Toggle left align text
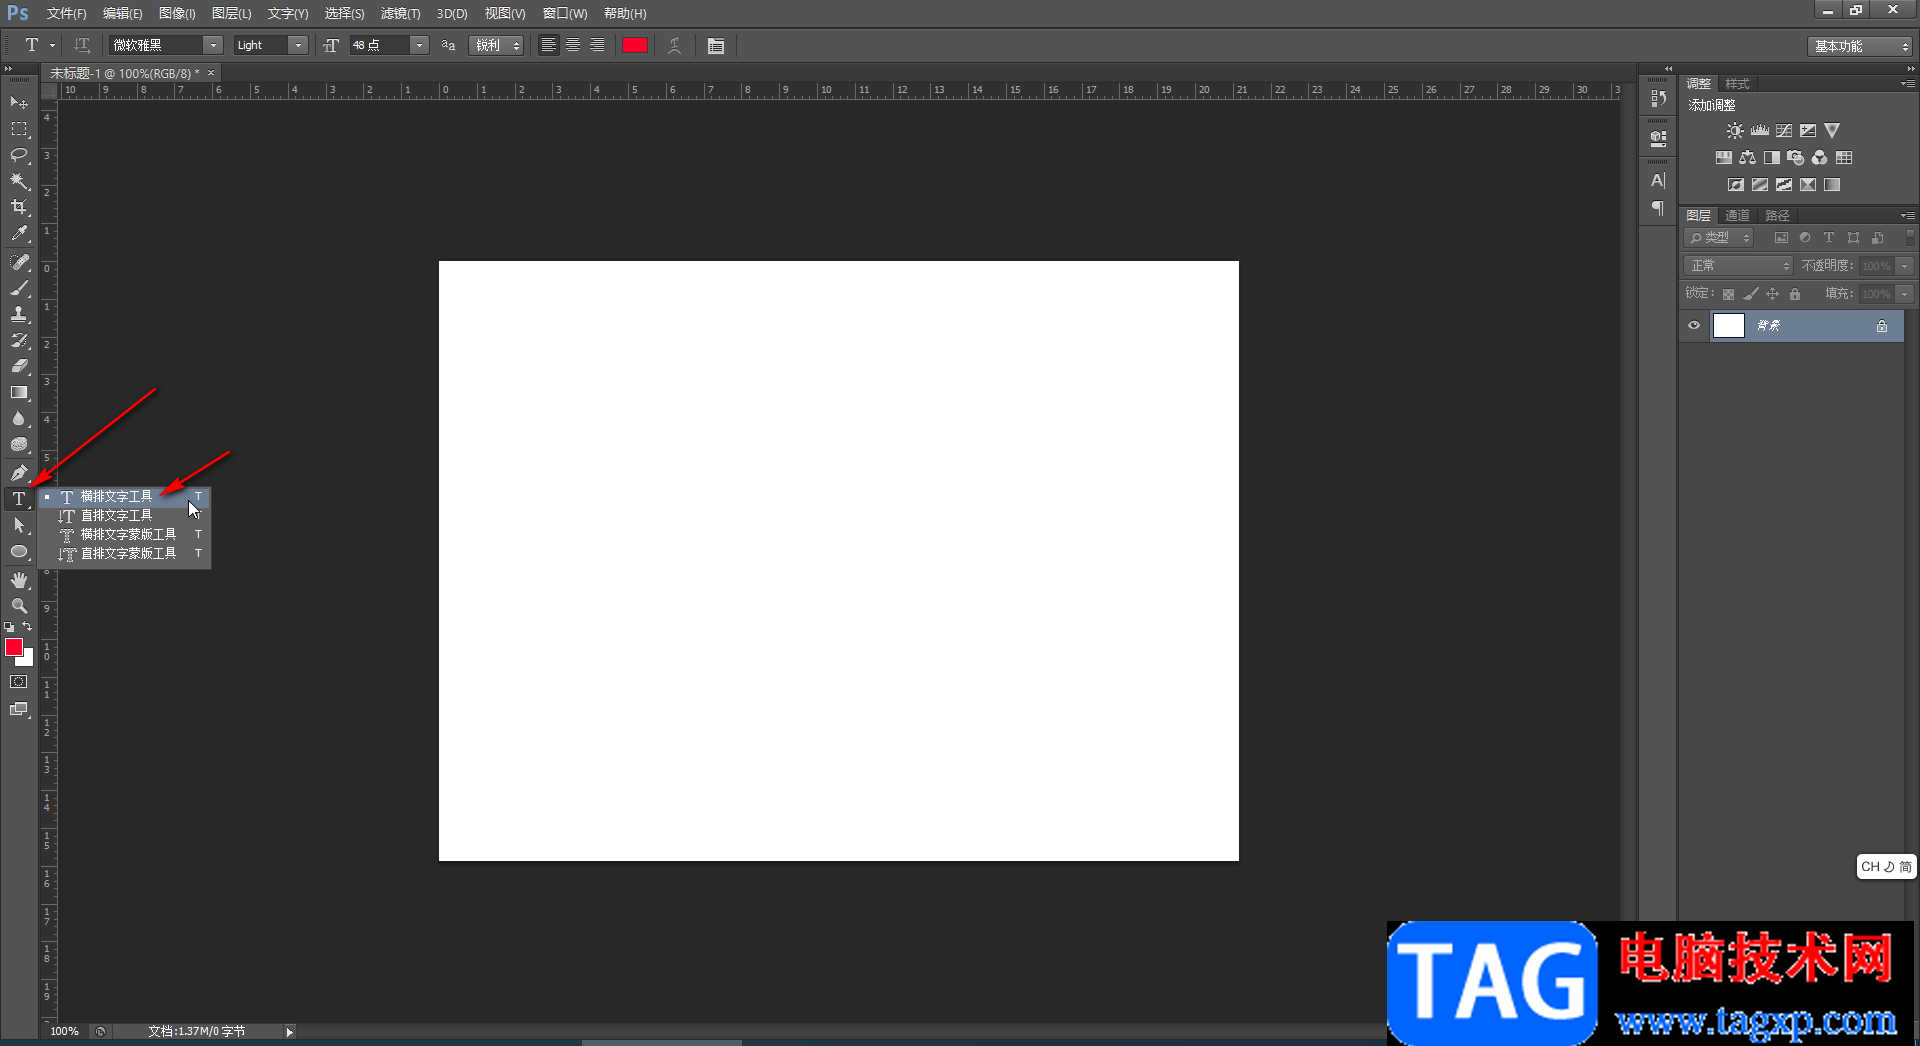This screenshot has height=1046, width=1920. coord(548,45)
